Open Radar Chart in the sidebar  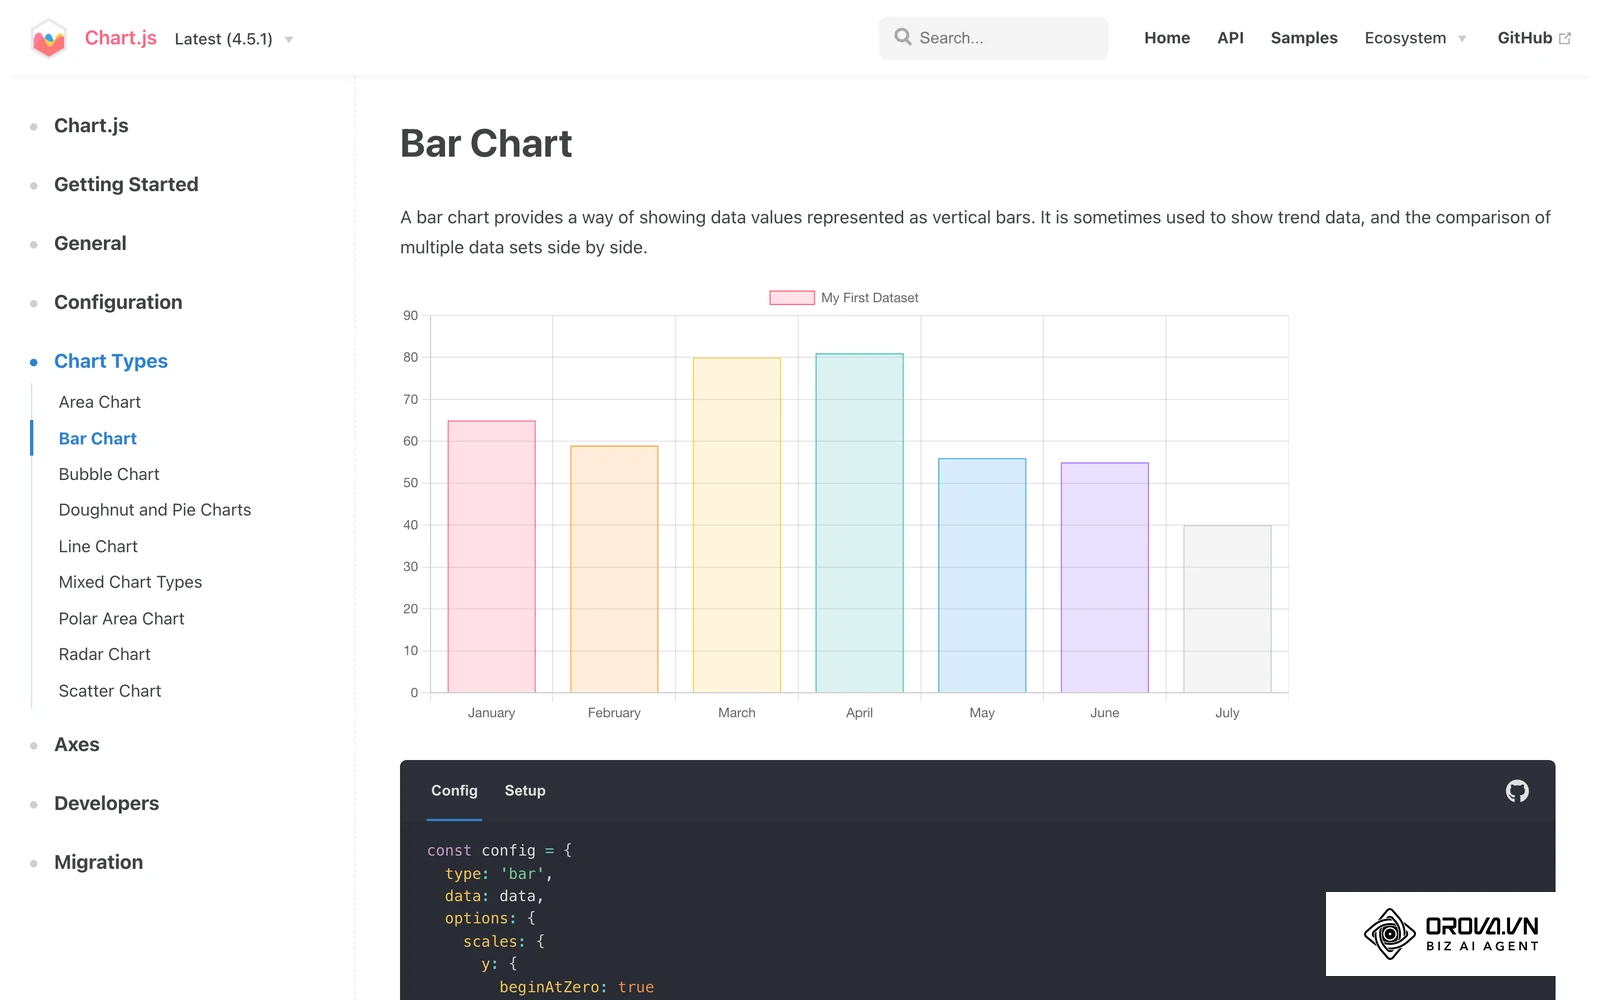[x=104, y=654]
